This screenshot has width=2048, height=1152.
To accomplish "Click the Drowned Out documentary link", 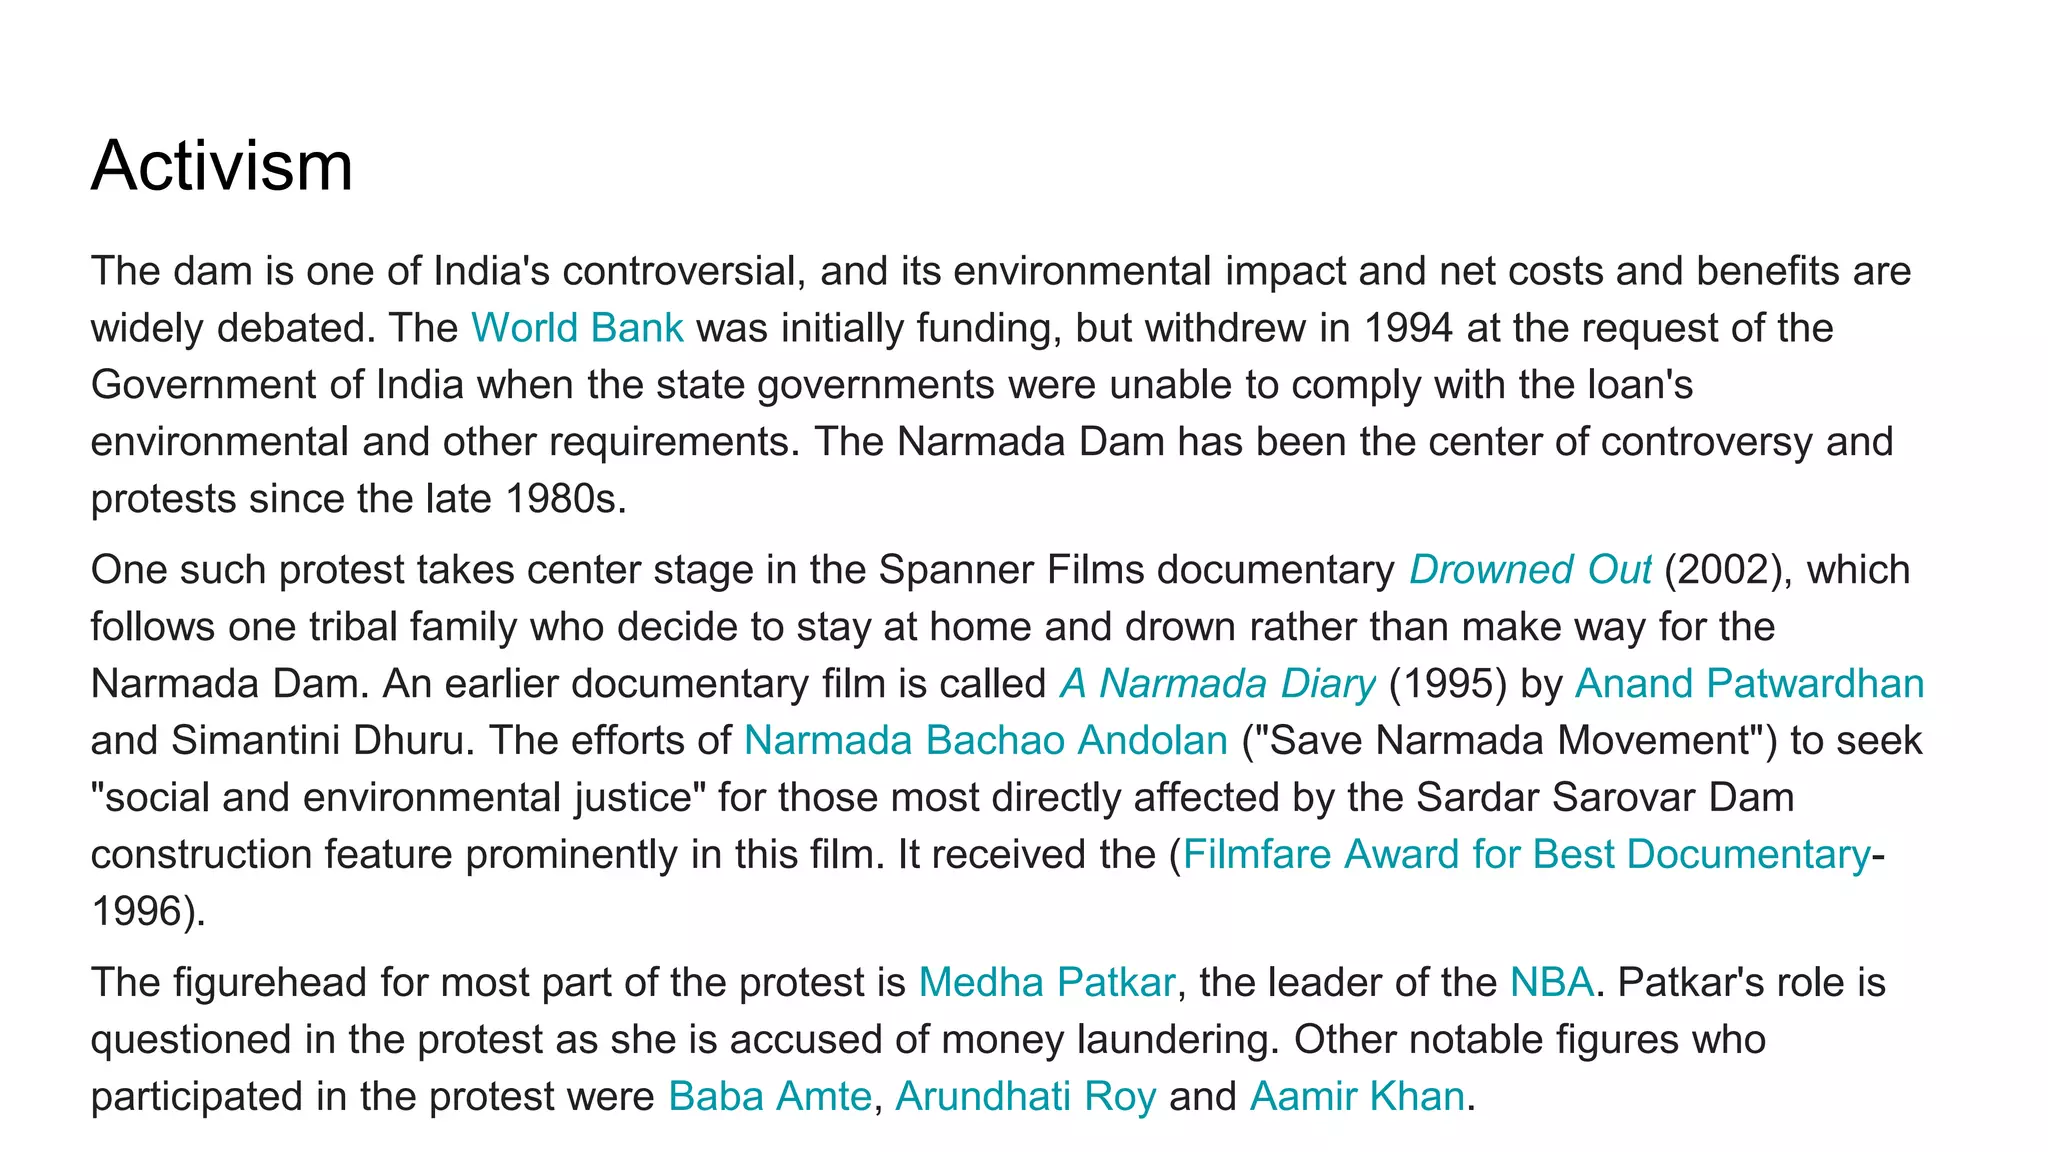I will [1529, 570].
